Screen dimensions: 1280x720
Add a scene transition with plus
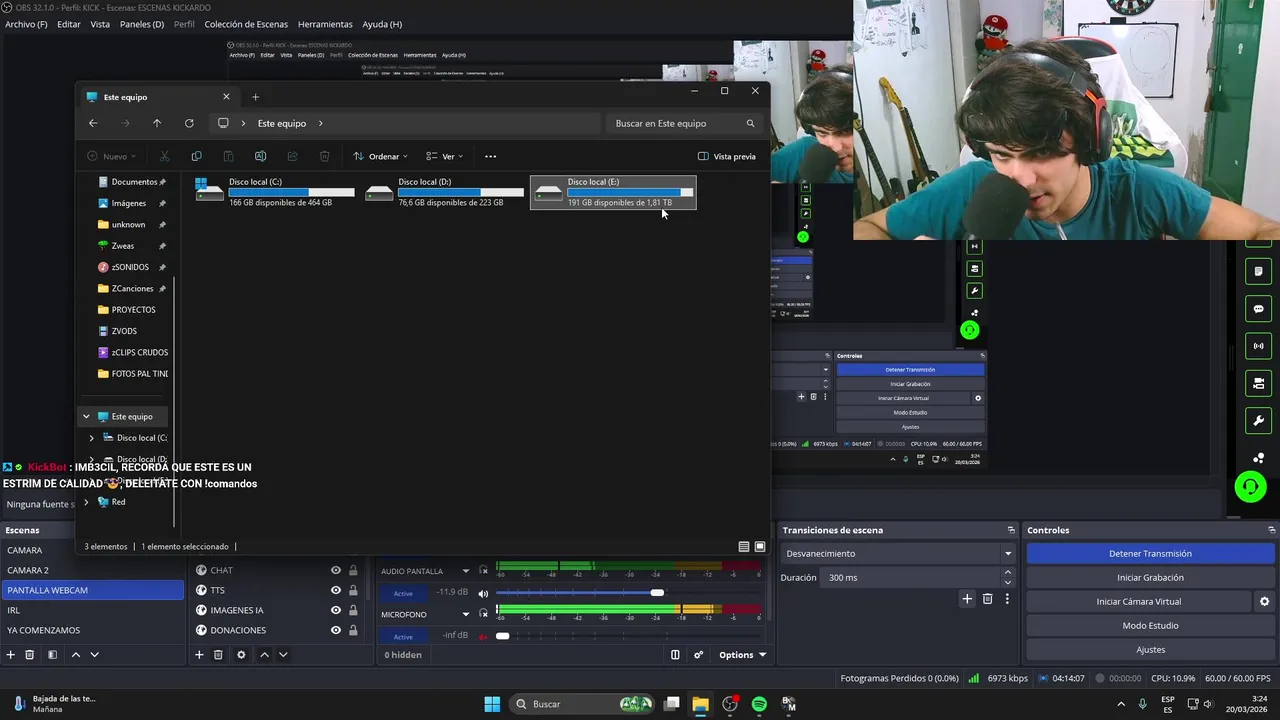click(x=967, y=599)
